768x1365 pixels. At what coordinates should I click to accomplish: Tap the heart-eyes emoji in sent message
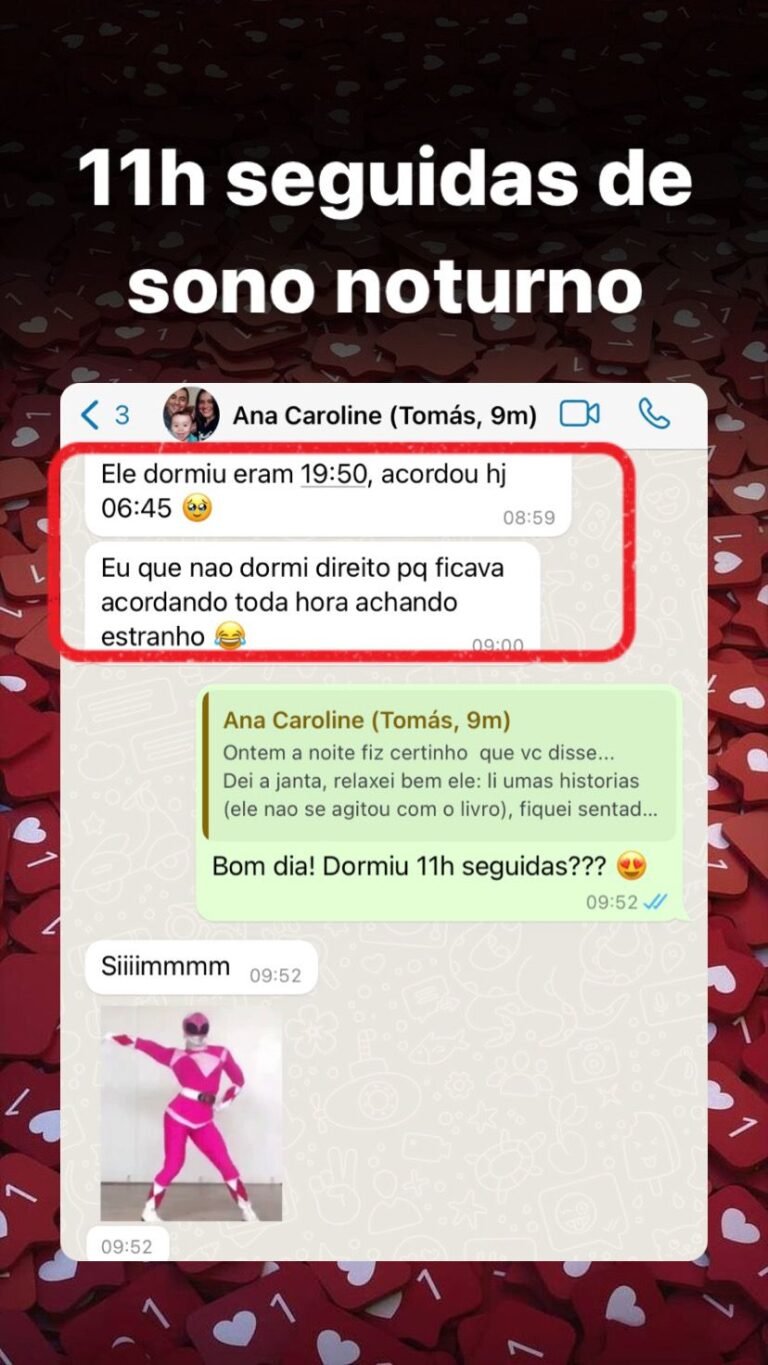coord(631,866)
